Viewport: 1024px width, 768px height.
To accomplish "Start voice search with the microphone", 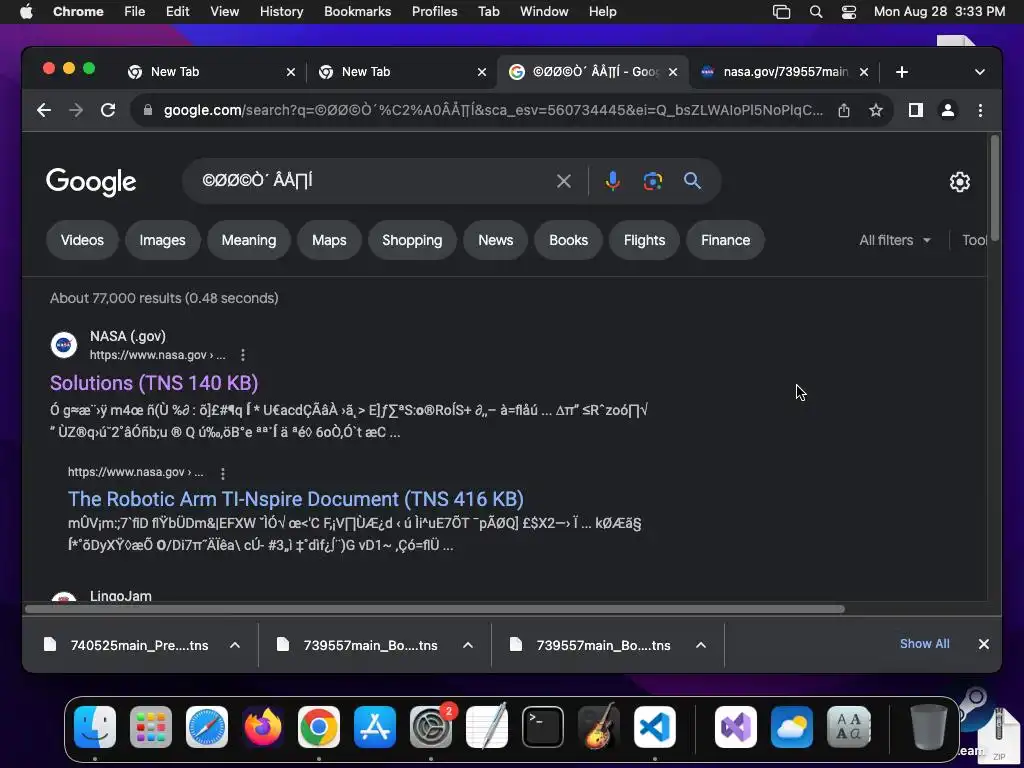I will (x=612, y=181).
